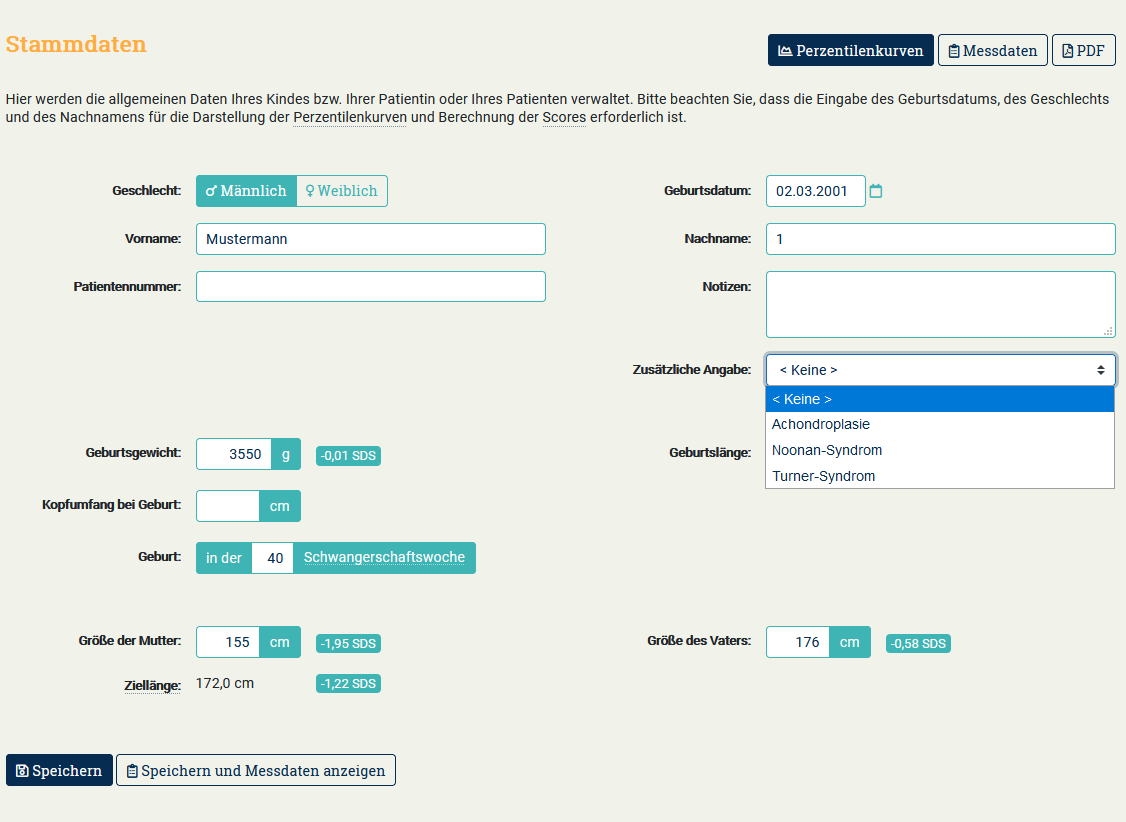Click the g unit addon of Geburtsgewicht

tap(286, 454)
